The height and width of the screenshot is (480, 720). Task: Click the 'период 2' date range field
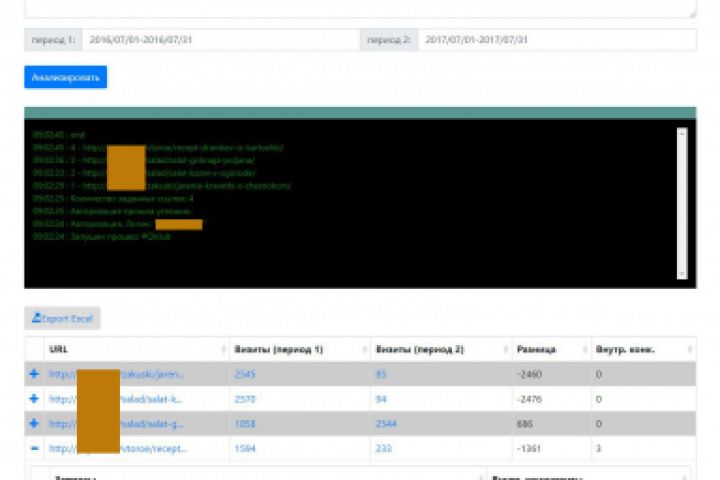[x=557, y=40]
